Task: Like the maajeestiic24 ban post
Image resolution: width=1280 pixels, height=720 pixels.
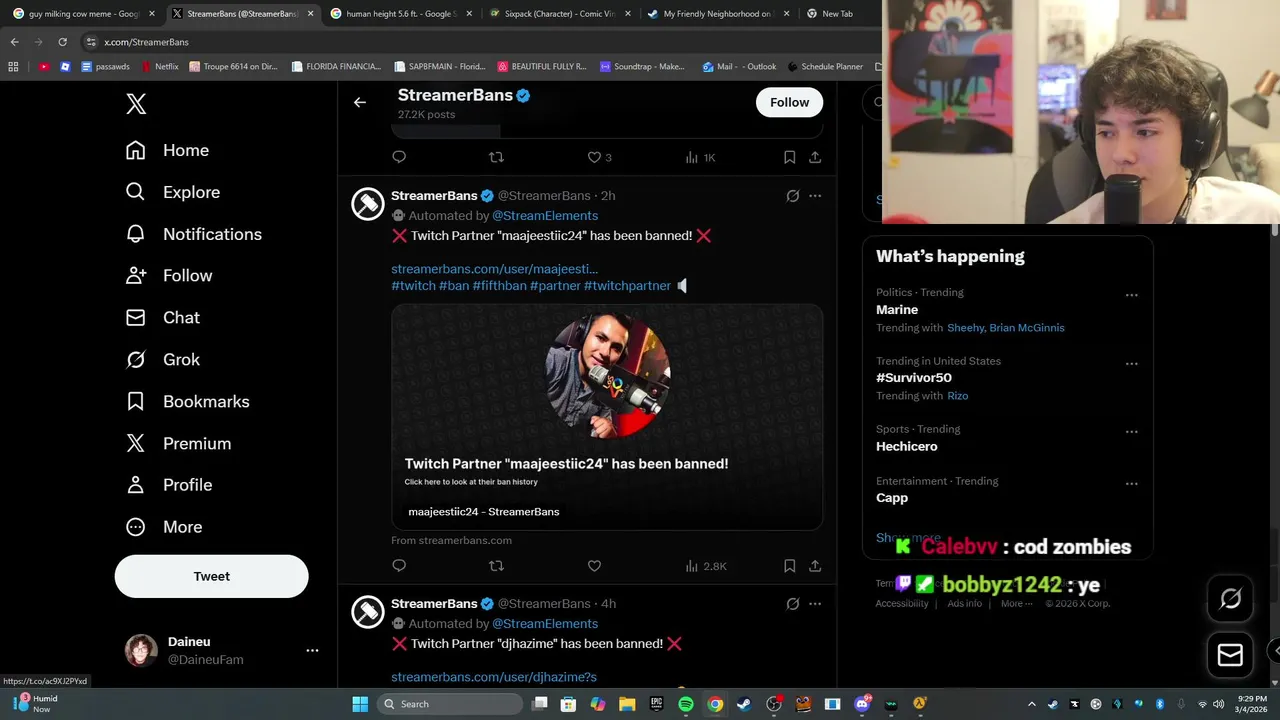Action: [x=594, y=566]
